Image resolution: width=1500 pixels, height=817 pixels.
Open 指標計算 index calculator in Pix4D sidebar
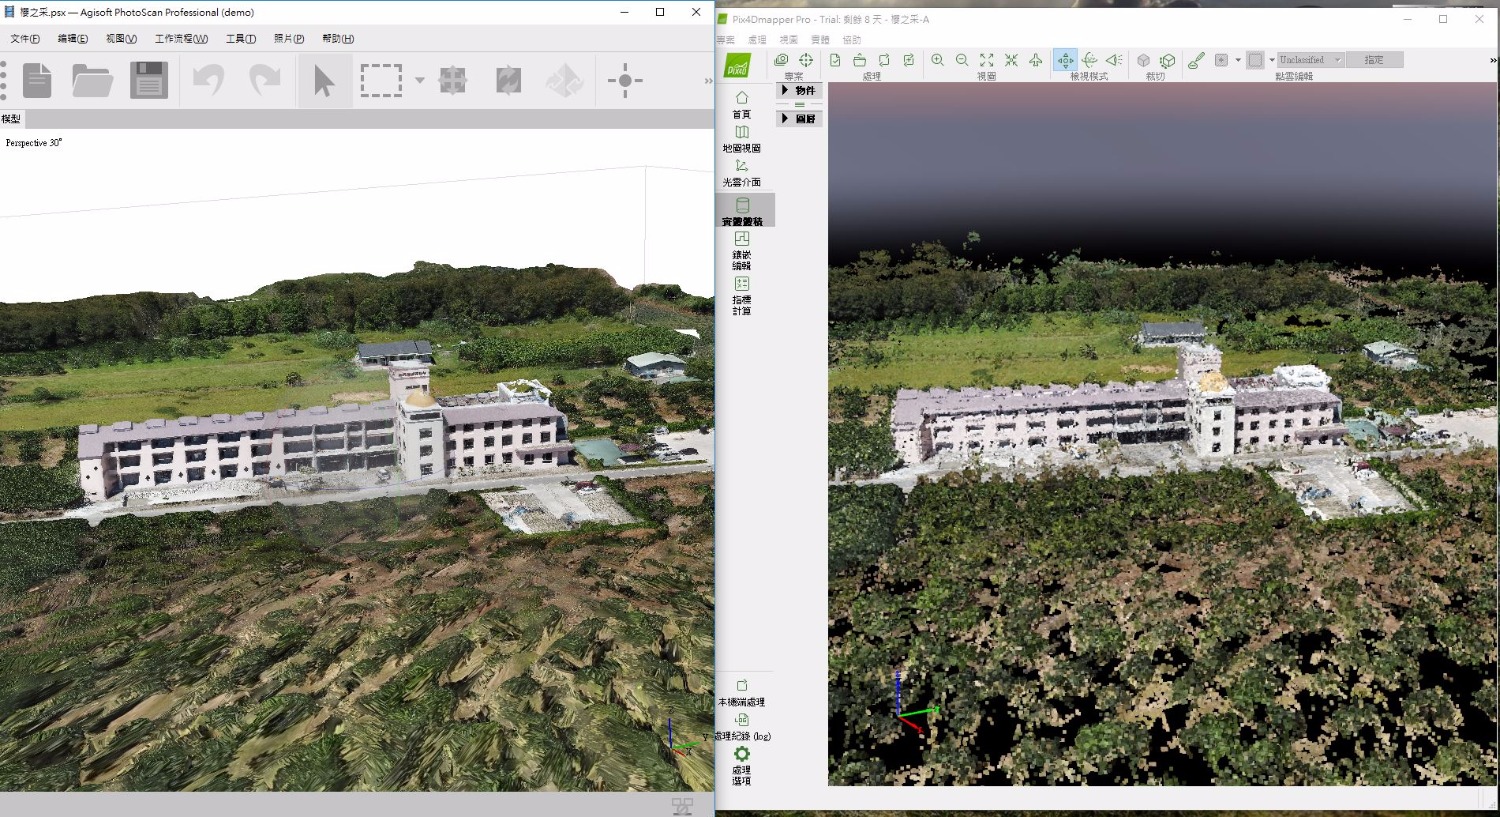[x=741, y=296]
